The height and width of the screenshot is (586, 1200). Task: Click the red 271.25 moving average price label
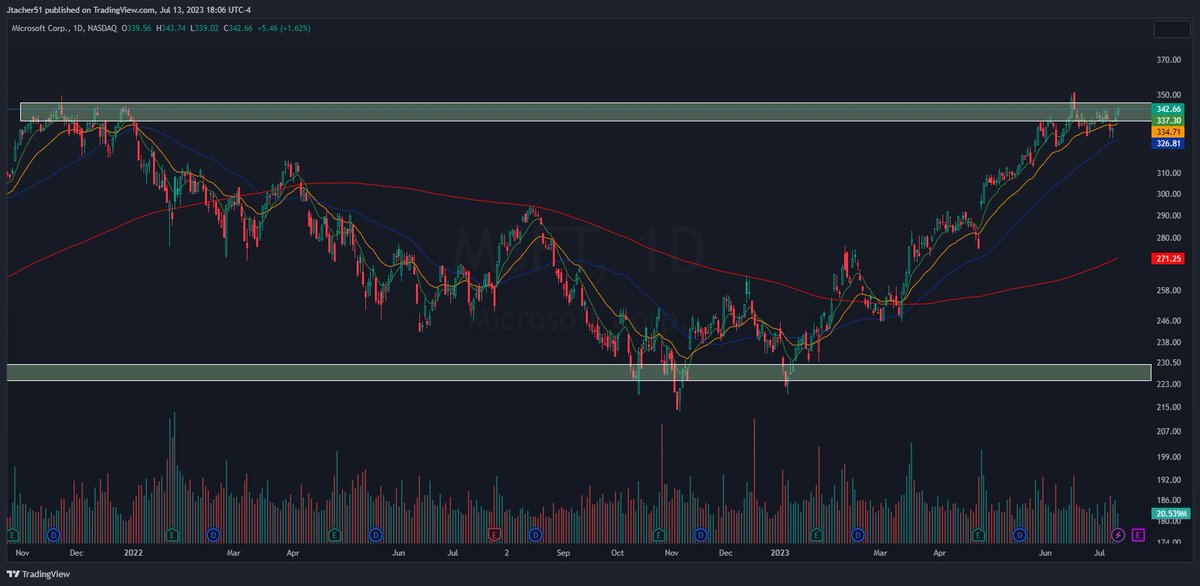tap(1169, 258)
